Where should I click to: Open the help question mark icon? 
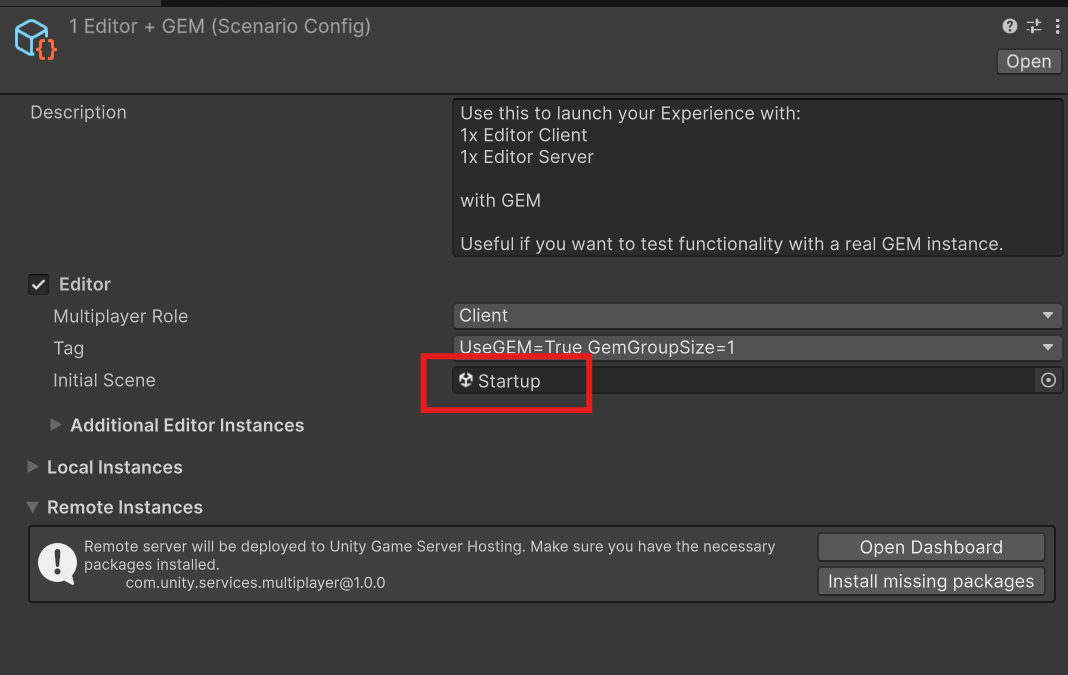[1010, 27]
